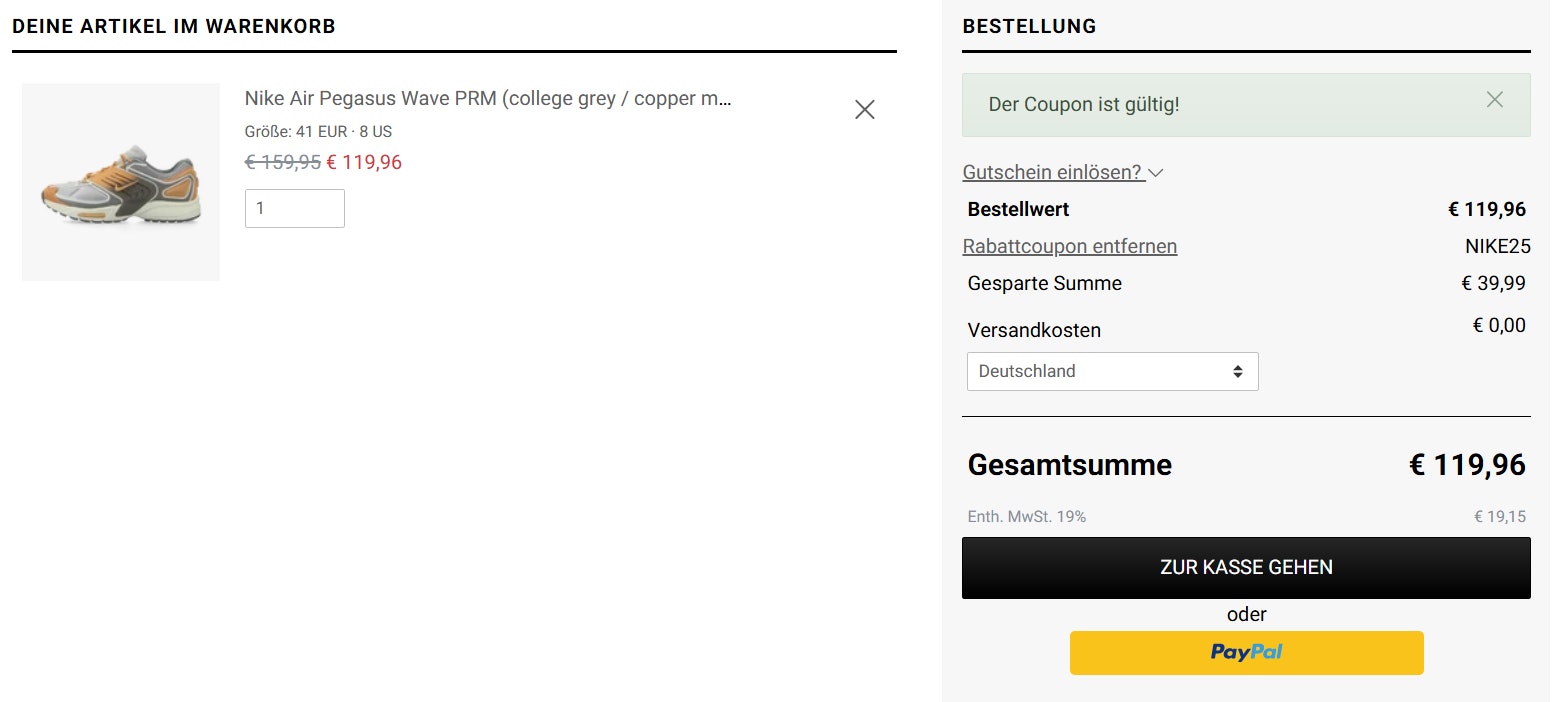The image size is (1552, 702).
Task: Dismiss the 'Der Coupon ist gültig!' alert
Action: pos(1494,99)
